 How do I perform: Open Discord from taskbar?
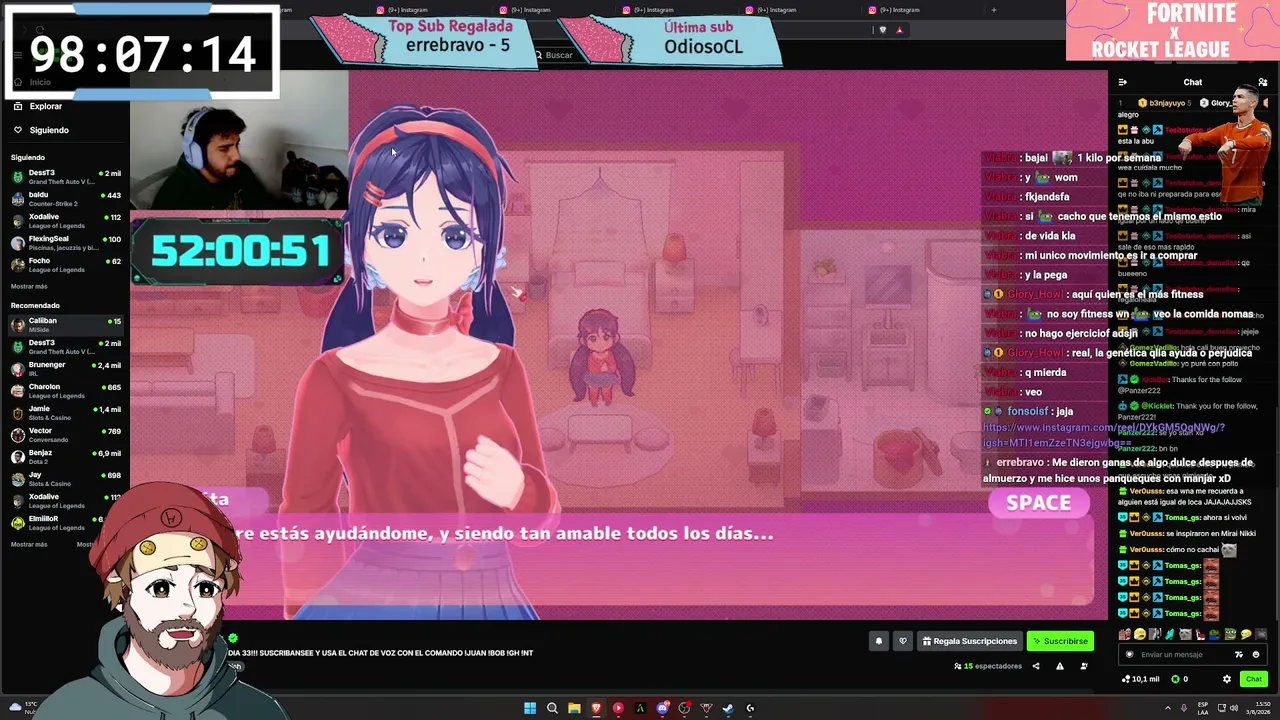tap(662, 708)
